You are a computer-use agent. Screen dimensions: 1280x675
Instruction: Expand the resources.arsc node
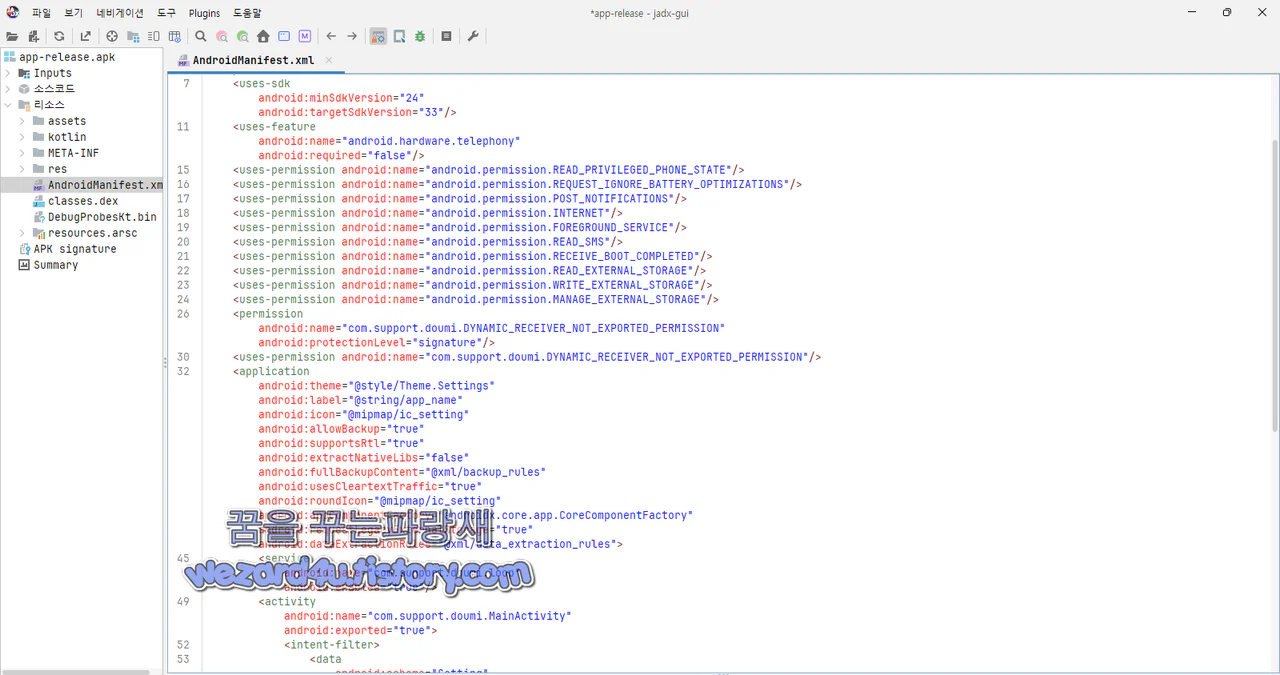[23, 233]
